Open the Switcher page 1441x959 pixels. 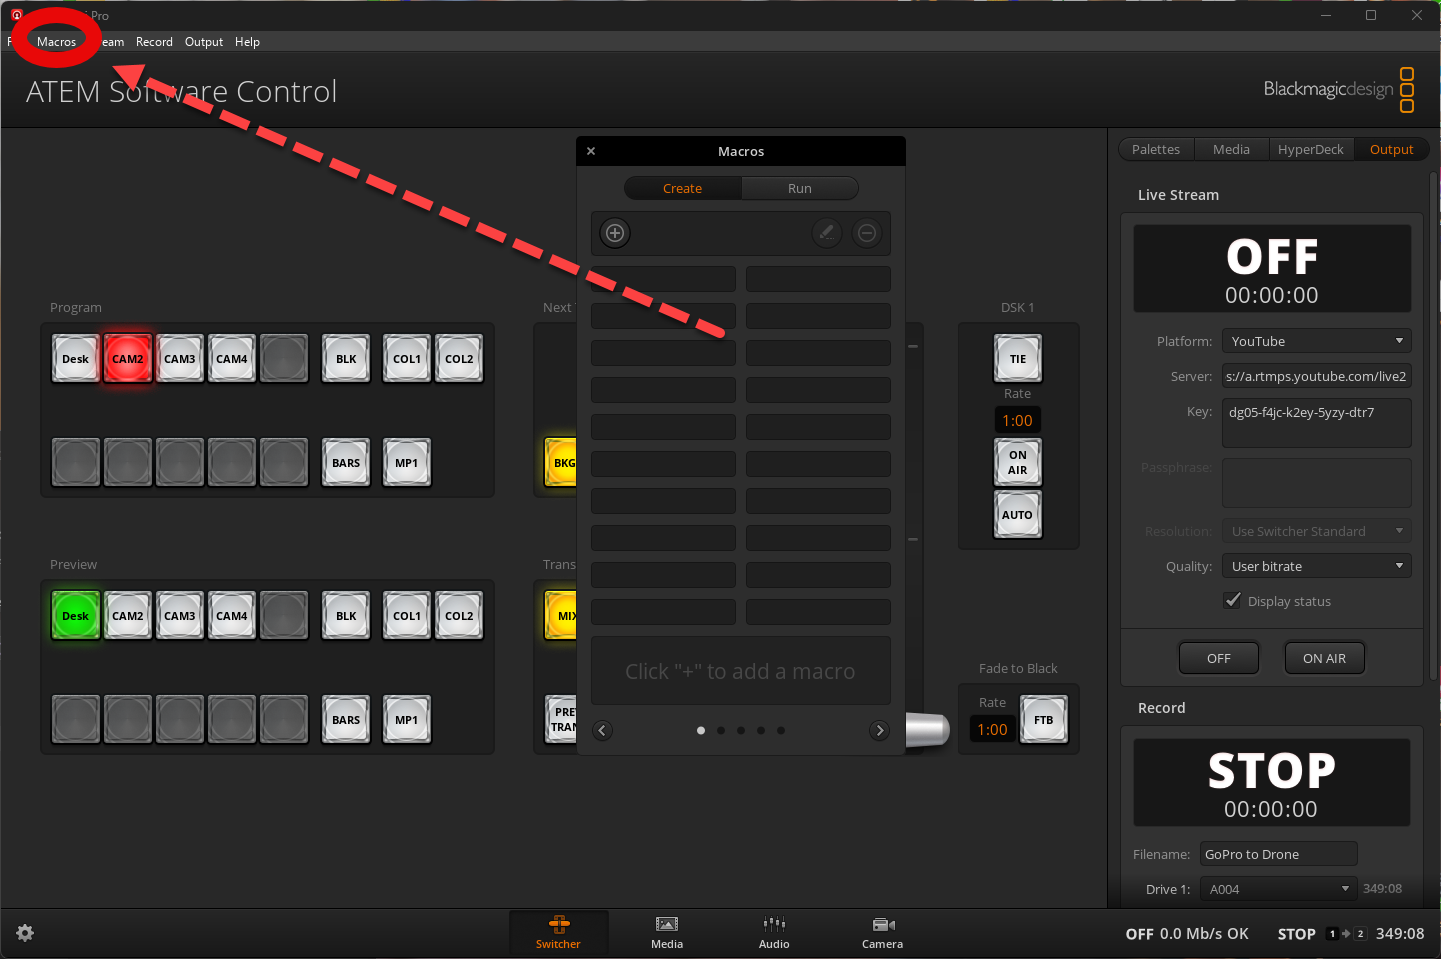click(x=558, y=932)
